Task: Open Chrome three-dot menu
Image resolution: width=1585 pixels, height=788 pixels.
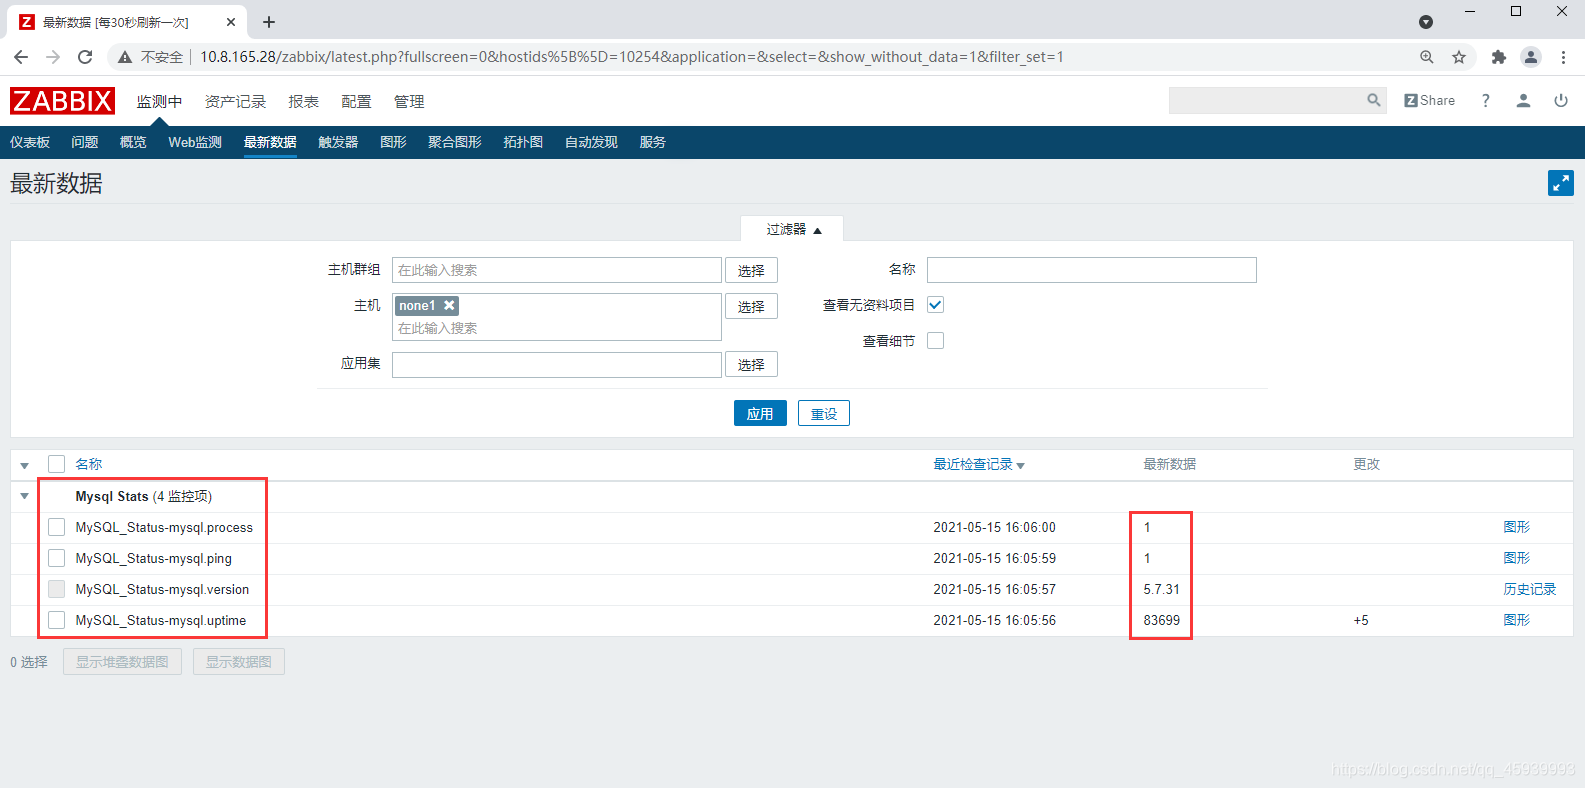Action: [1563, 57]
